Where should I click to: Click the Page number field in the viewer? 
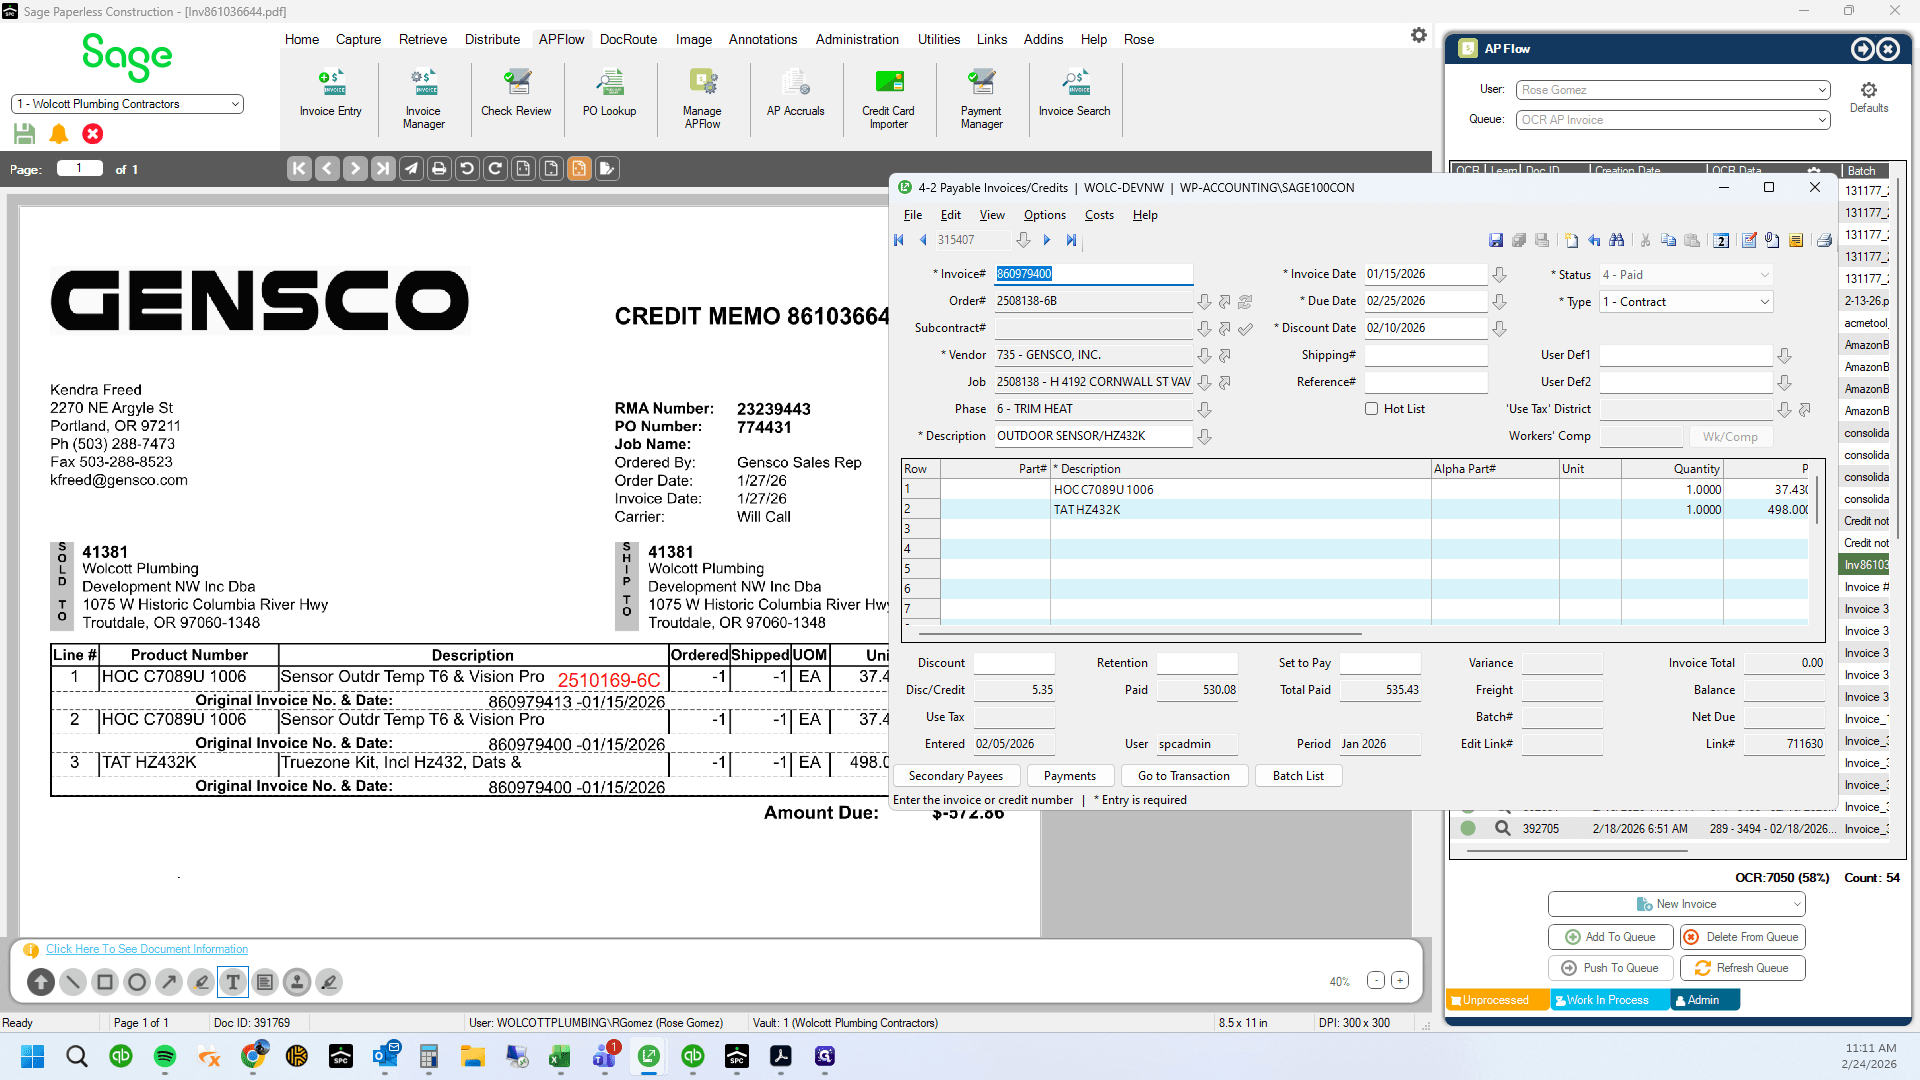80,169
